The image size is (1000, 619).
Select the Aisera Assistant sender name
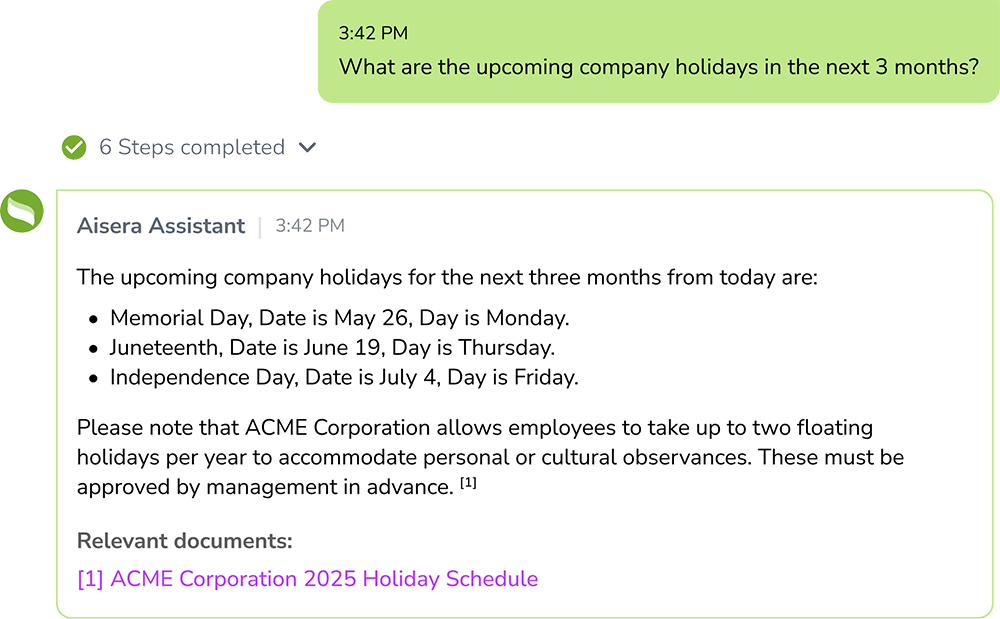(161, 226)
